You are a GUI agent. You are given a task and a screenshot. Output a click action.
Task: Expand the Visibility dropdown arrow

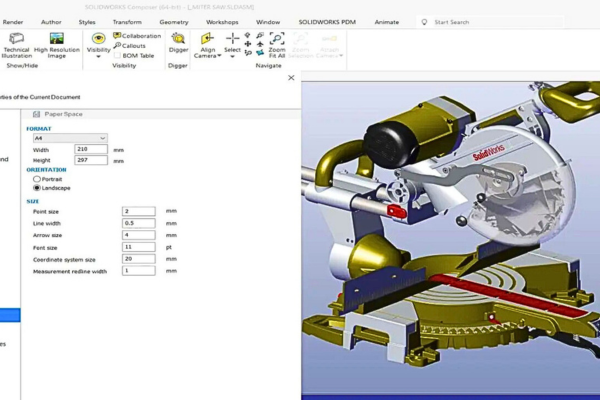[98, 57]
